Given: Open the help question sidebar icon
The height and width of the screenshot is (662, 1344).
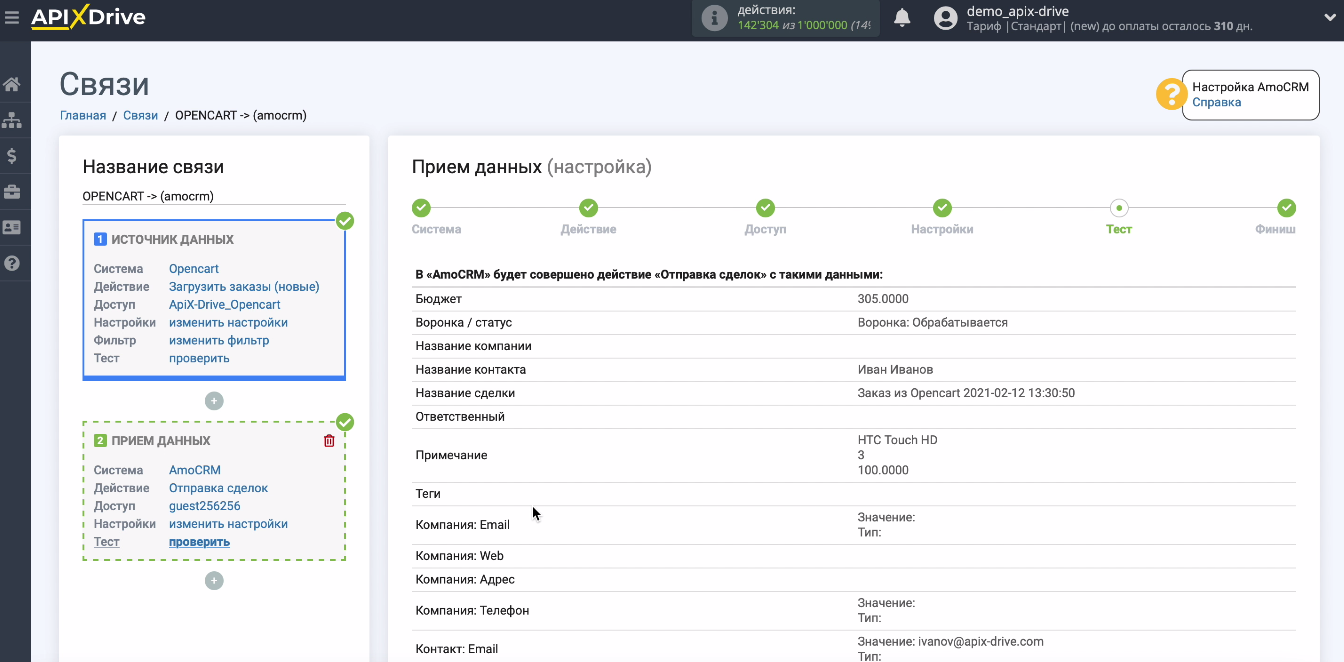Looking at the screenshot, I should pyautogui.click(x=12, y=264).
